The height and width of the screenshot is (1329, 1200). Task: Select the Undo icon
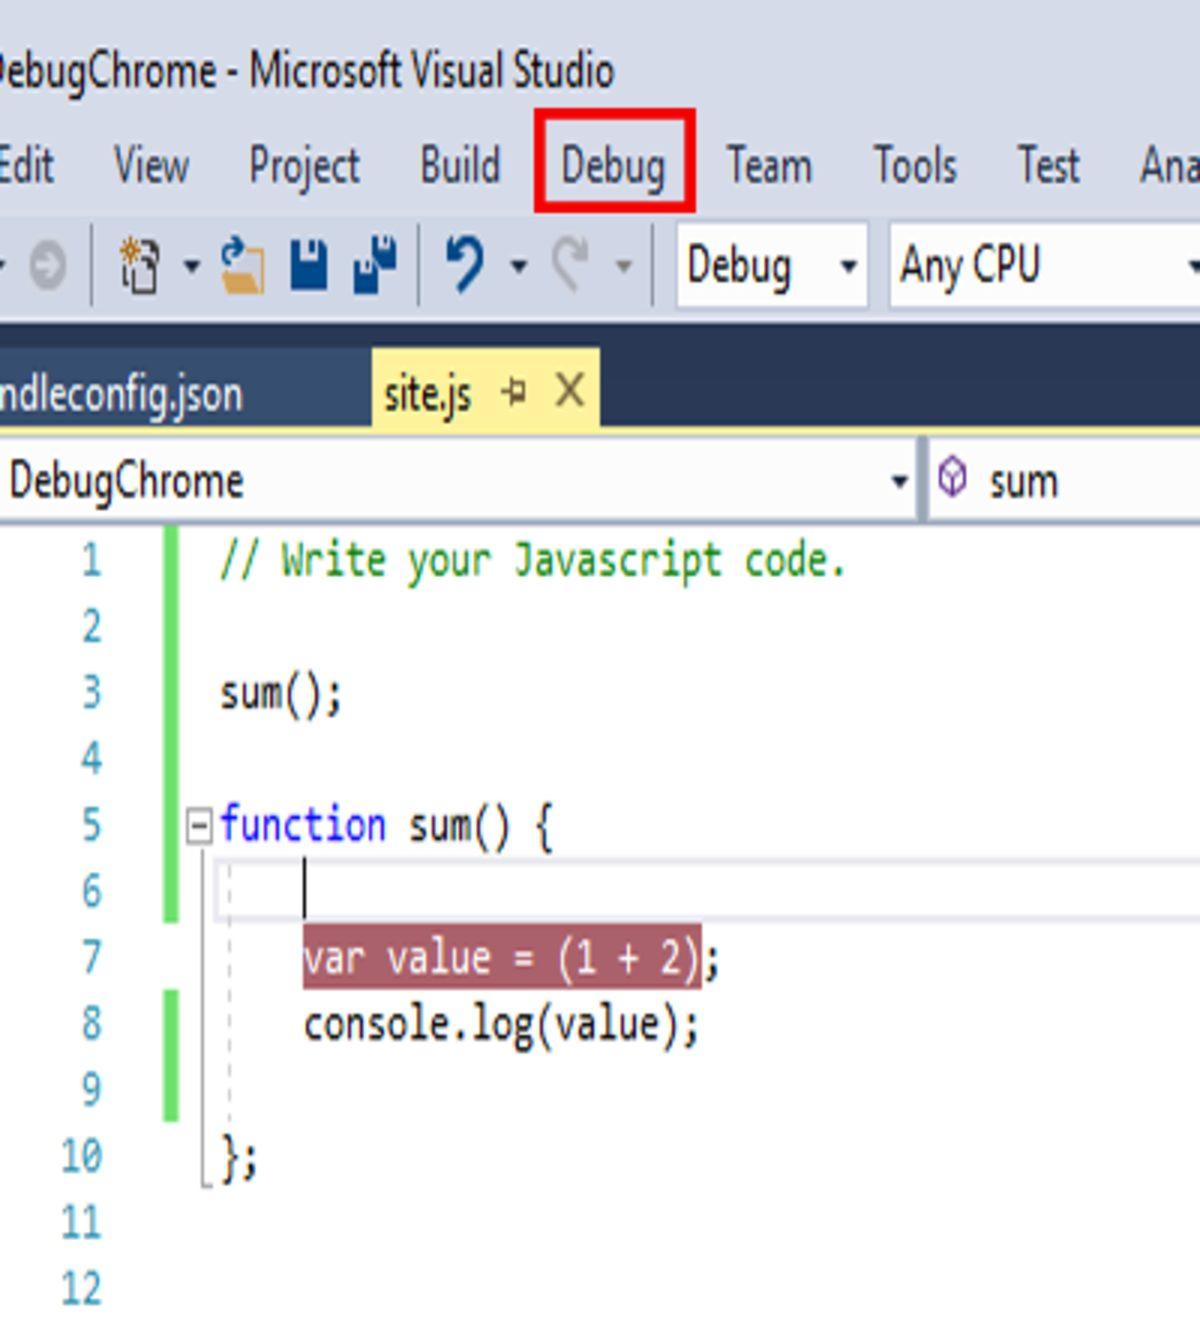(x=465, y=265)
